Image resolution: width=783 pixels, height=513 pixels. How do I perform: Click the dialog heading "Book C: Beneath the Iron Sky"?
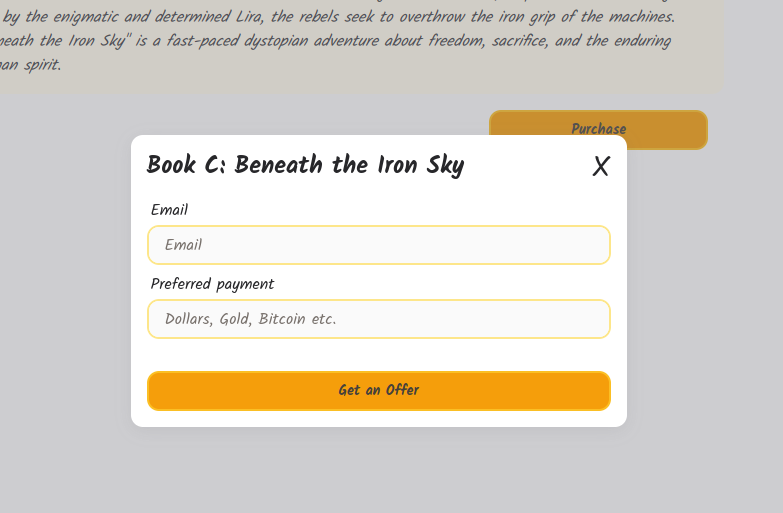pyautogui.click(x=306, y=165)
